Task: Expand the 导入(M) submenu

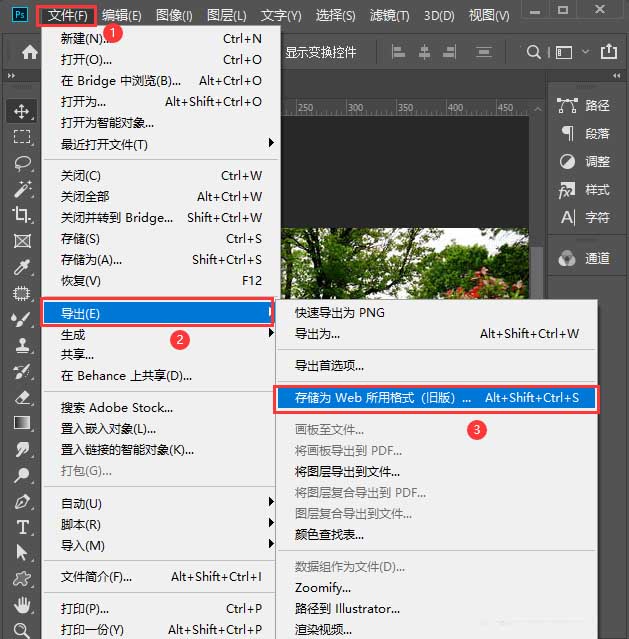Action: click(159, 545)
